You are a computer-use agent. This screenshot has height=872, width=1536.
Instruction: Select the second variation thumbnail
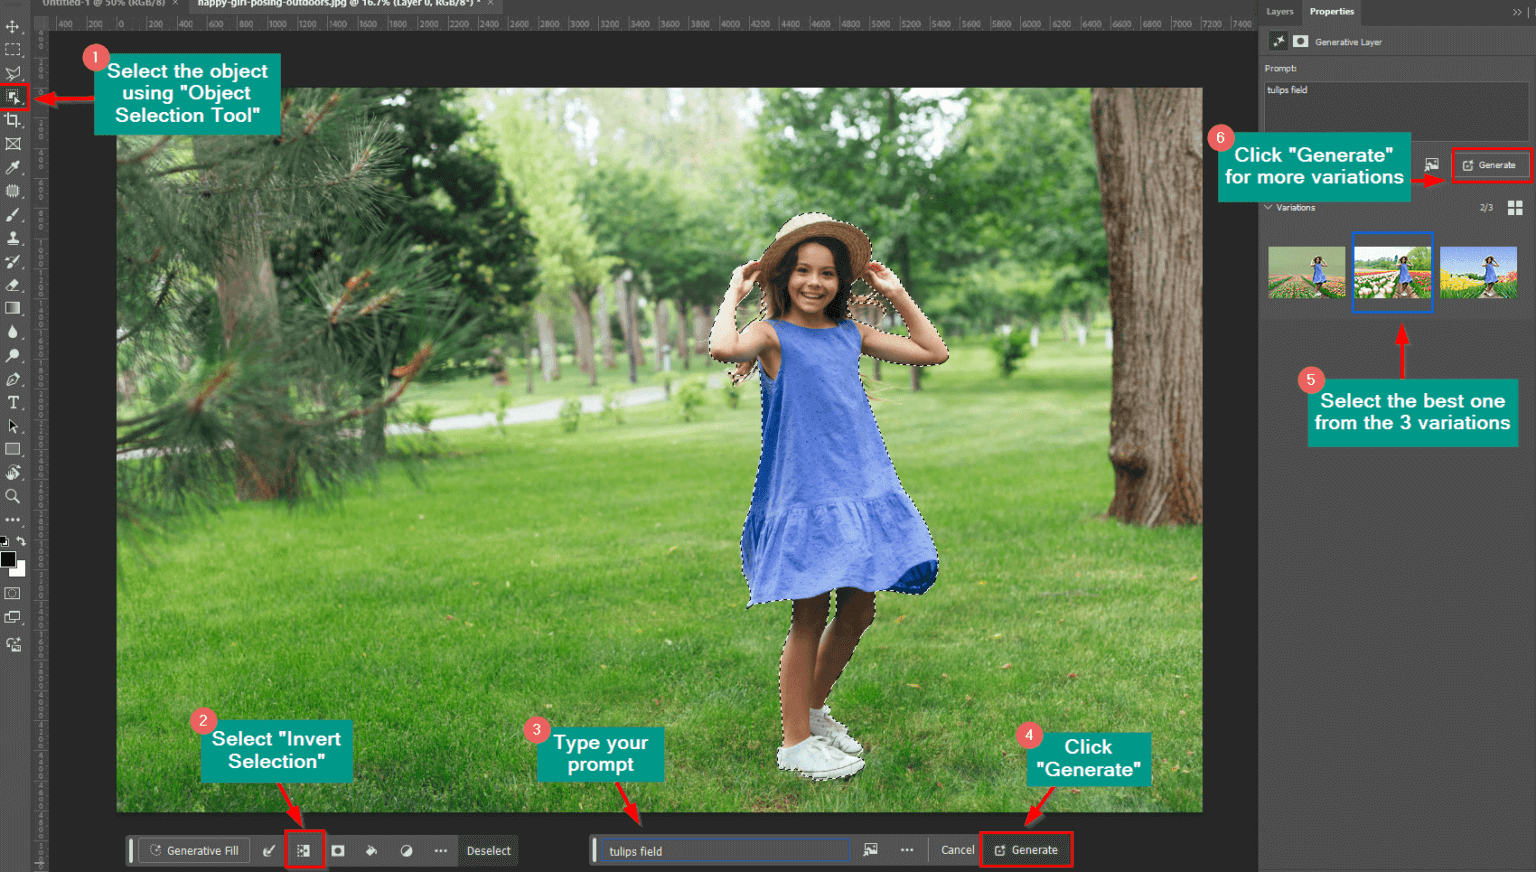click(1392, 272)
